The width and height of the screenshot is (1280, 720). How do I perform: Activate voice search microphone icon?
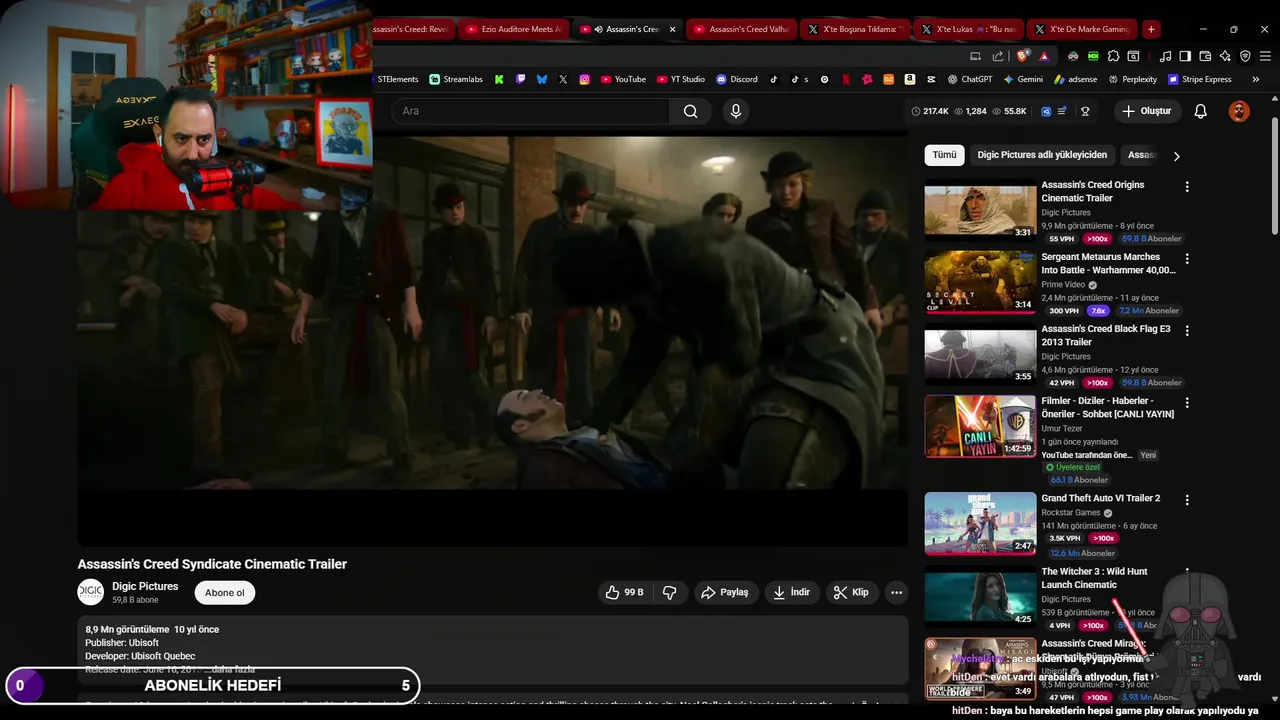coord(736,111)
